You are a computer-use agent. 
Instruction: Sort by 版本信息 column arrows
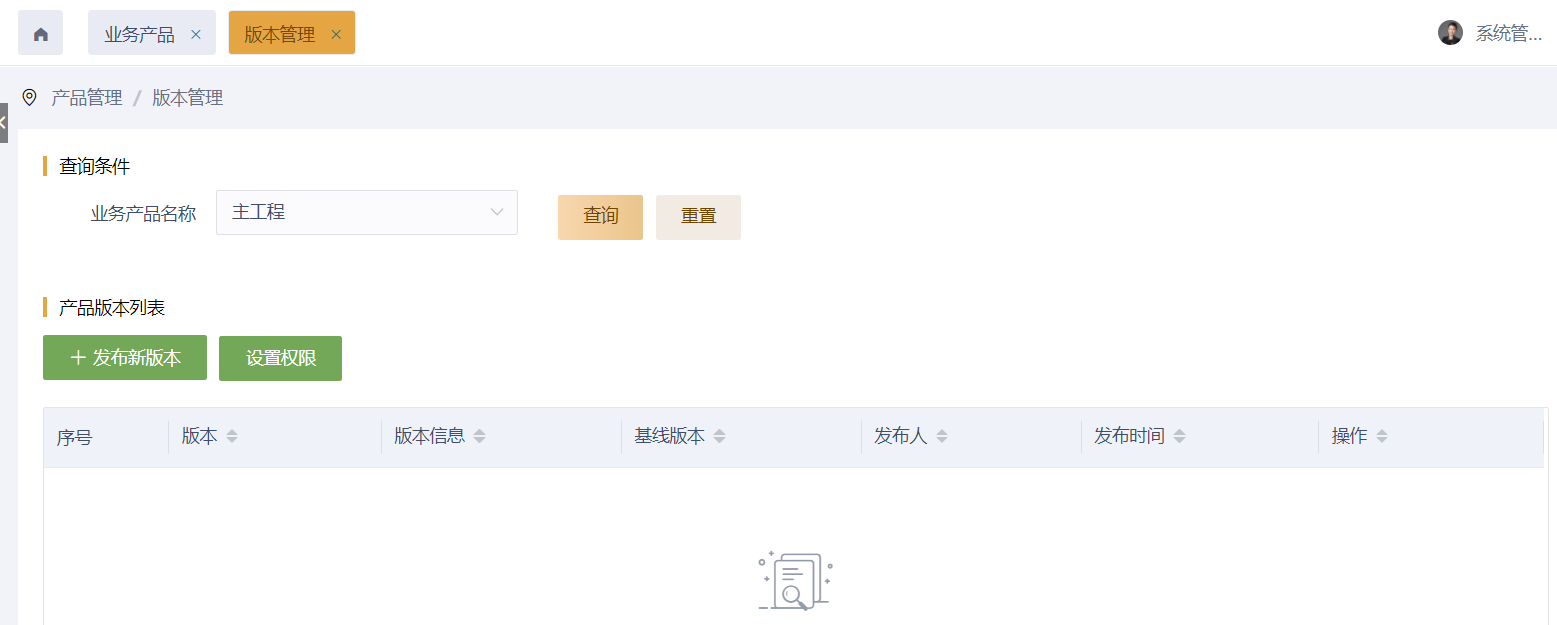tap(479, 437)
